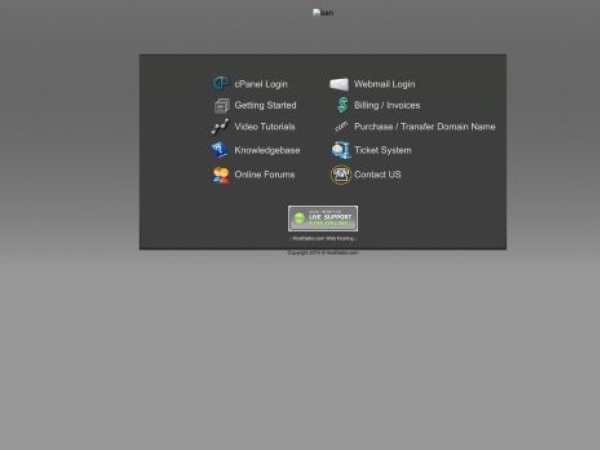600x450 pixels.
Task: Browse the Knowledgebase text link
Action: click(267, 150)
